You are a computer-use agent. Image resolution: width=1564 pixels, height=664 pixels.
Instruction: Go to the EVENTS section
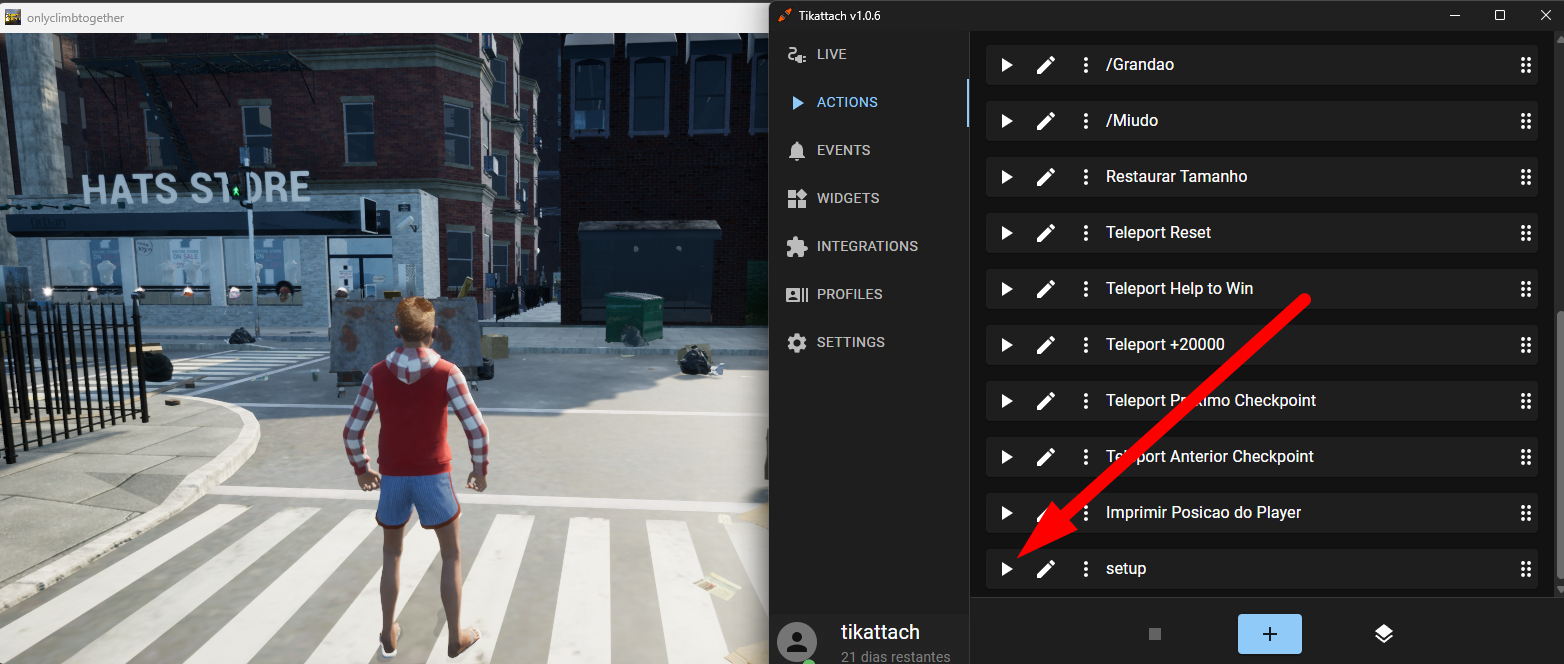pyautogui.click(x=868, y=150)
